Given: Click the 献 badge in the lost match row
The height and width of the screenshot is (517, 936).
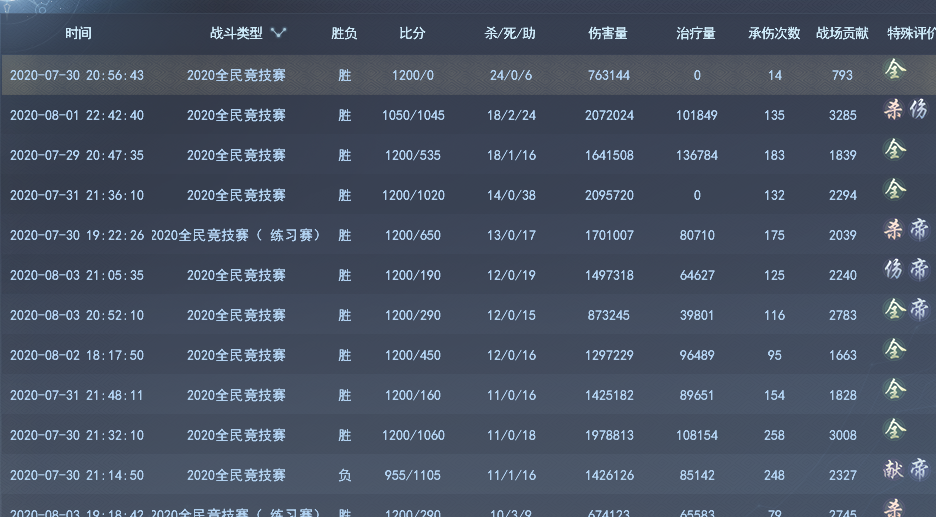Looking at the screenshot, I should [894, 469].
